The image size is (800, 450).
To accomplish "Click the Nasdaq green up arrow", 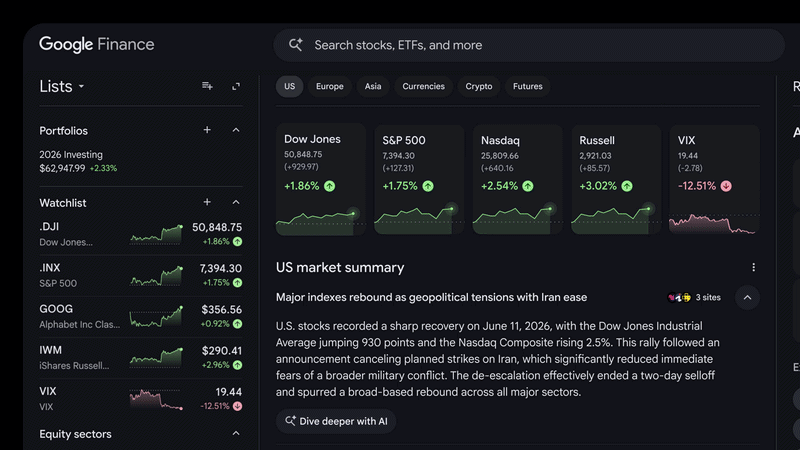I will (x=528, y=186).
